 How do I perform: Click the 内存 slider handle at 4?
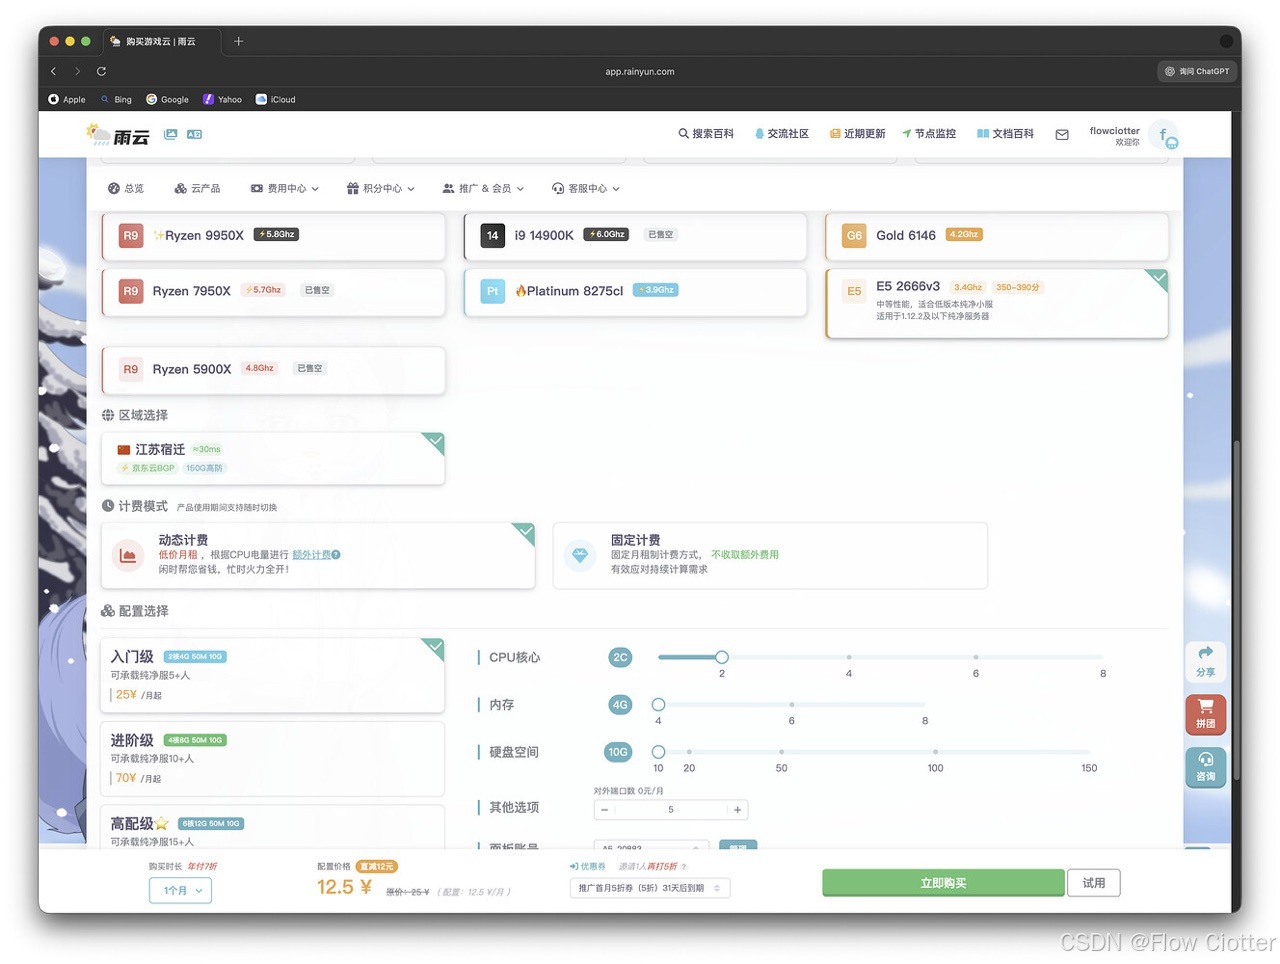[x=658, y=705]
